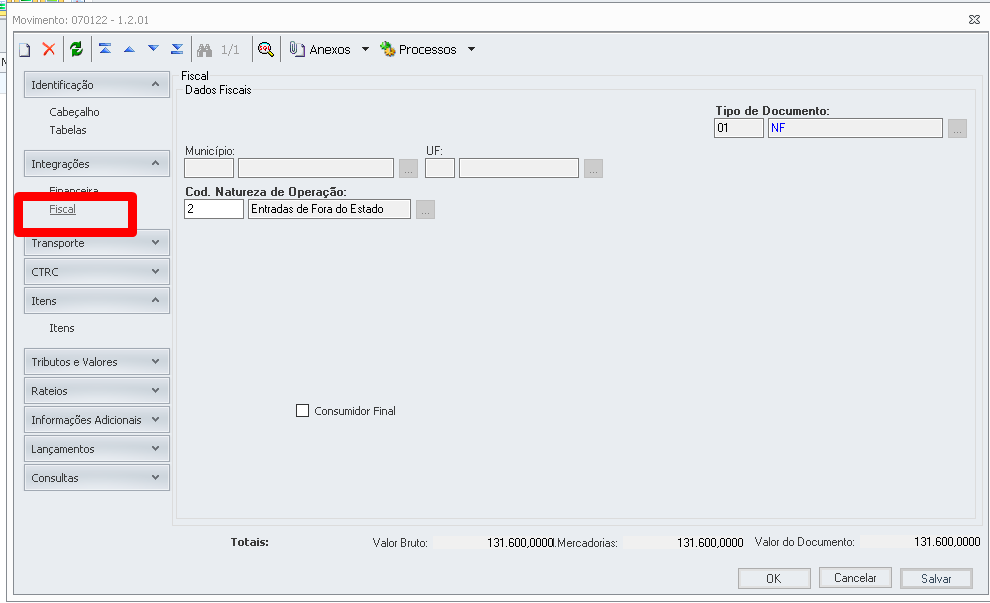990x603 pixels.
Task: Click the Município code field
Action: (x=209, y=168)
